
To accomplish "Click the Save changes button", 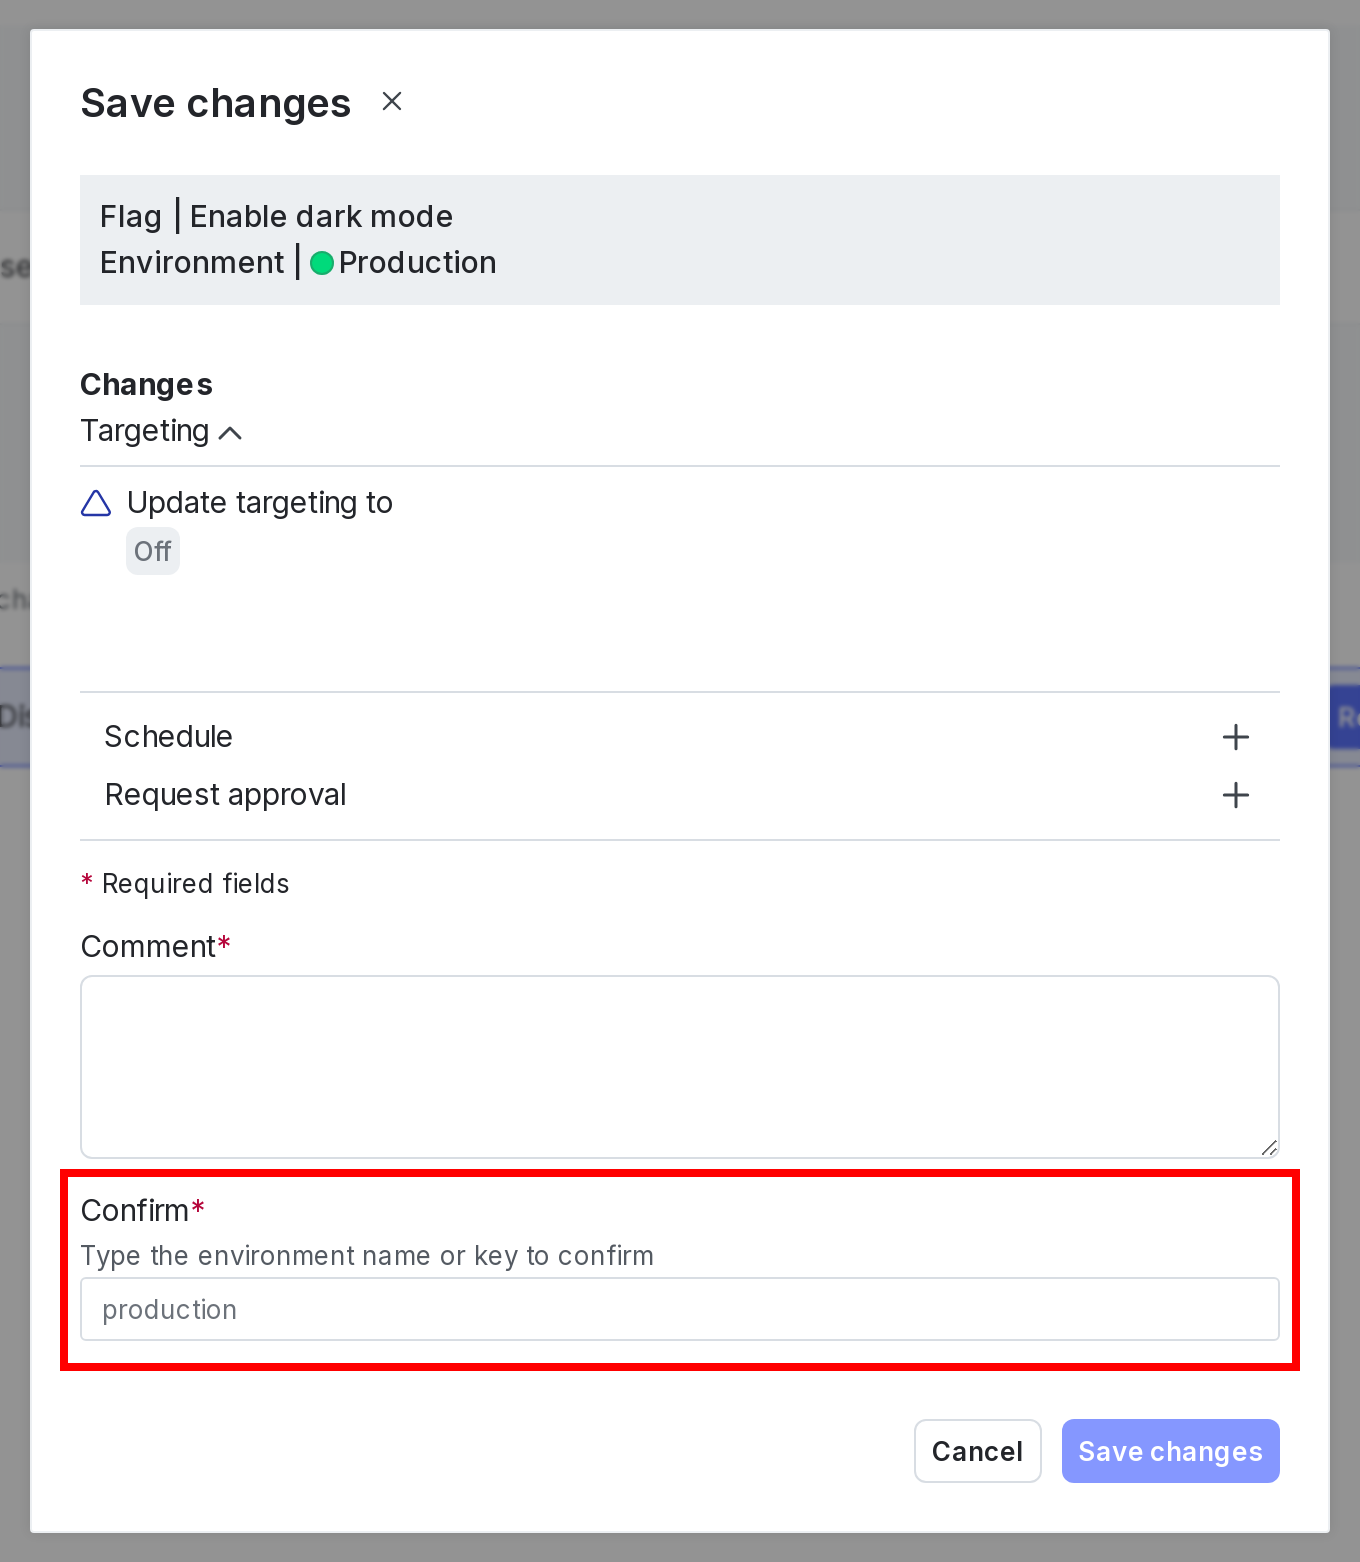I will coord(1170,1451).
